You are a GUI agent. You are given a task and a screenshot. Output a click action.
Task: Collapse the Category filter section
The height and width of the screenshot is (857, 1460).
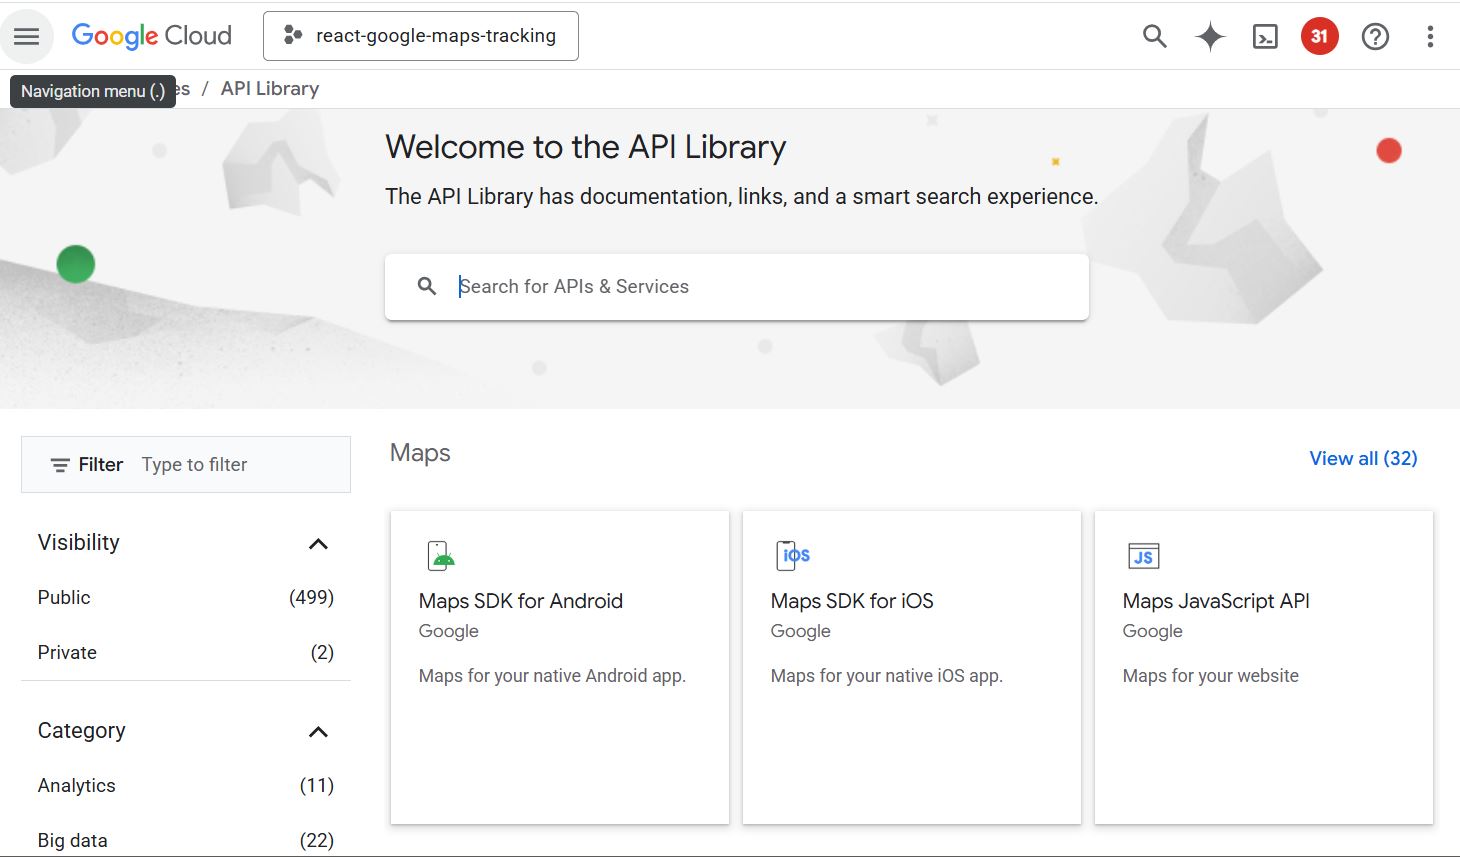pyautogui.click(x=318, y=732)
